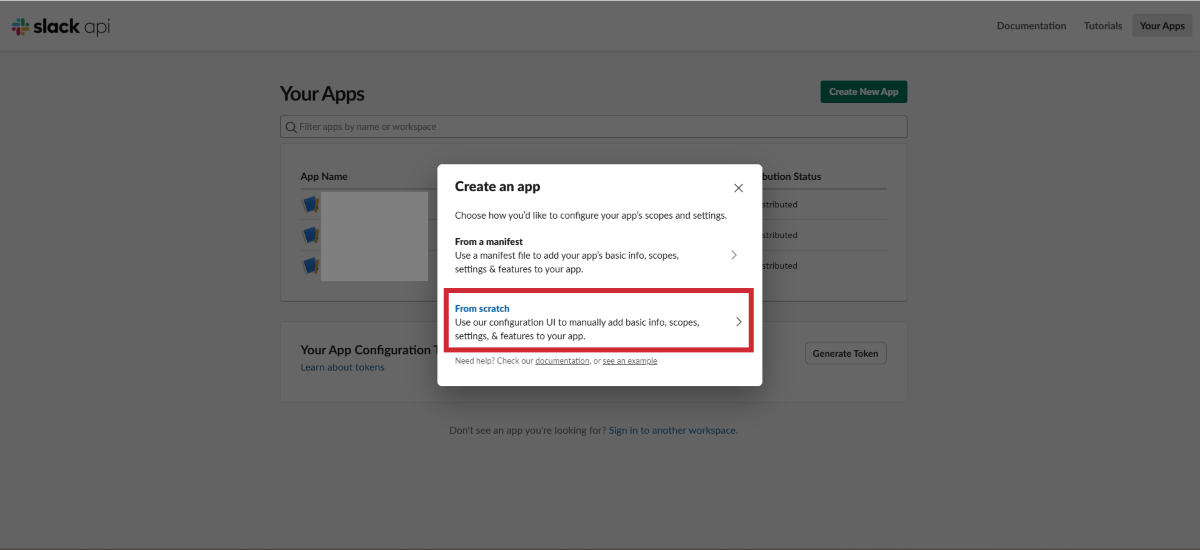Click the first app's icon in the list
The width and height of the screenshot is (1200, 550).
(x=310, y=205)
